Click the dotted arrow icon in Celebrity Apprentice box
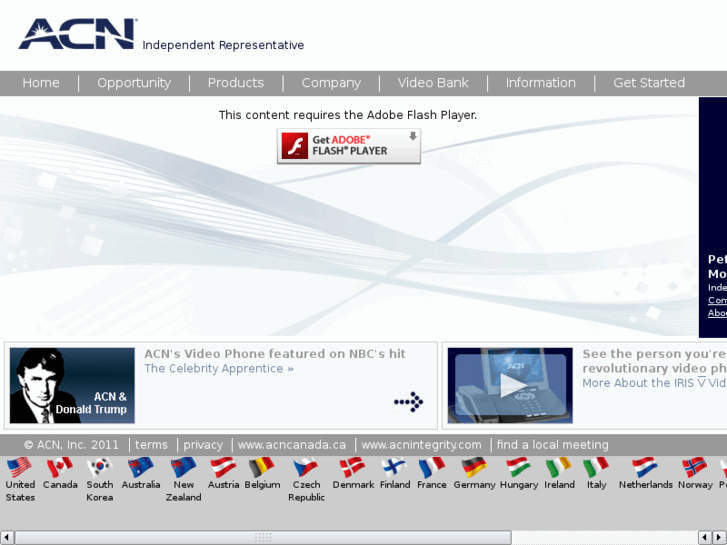727x545 pixels. coord(408,402)
